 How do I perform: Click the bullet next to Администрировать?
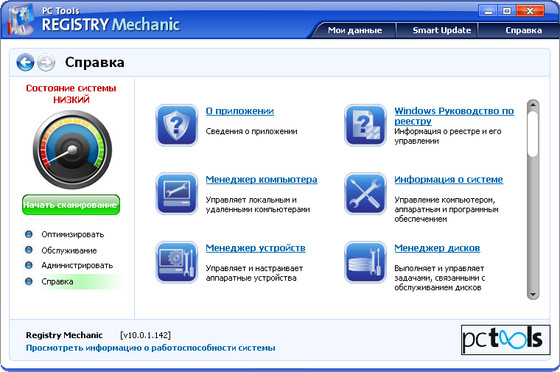point(29,265)
